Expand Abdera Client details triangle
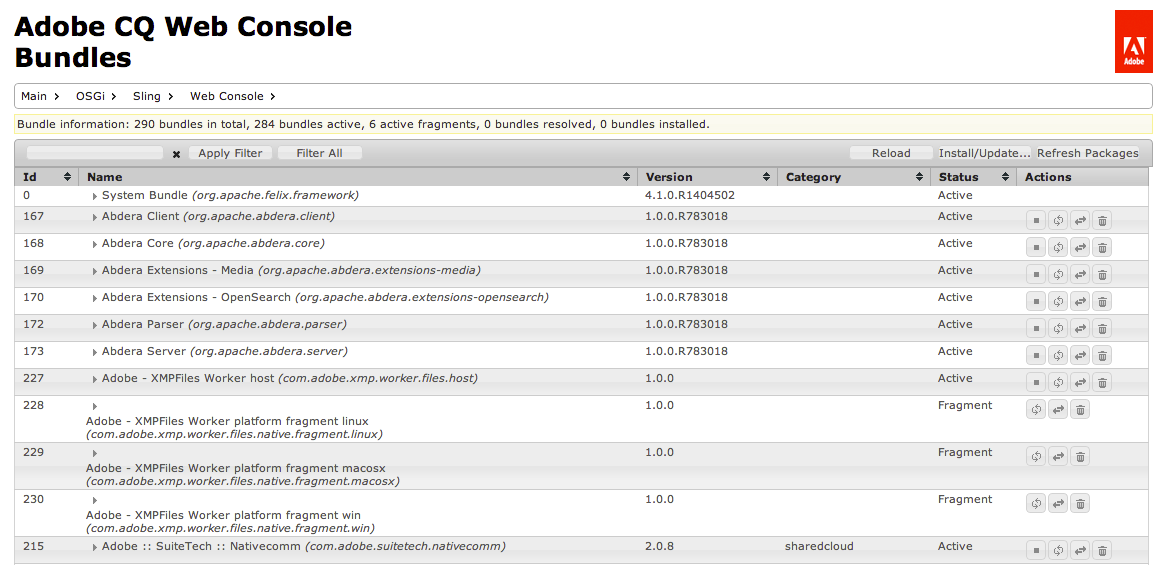The width and height of the screenshot is (1167, 565). pyautogui.click(x=95, y=217)
